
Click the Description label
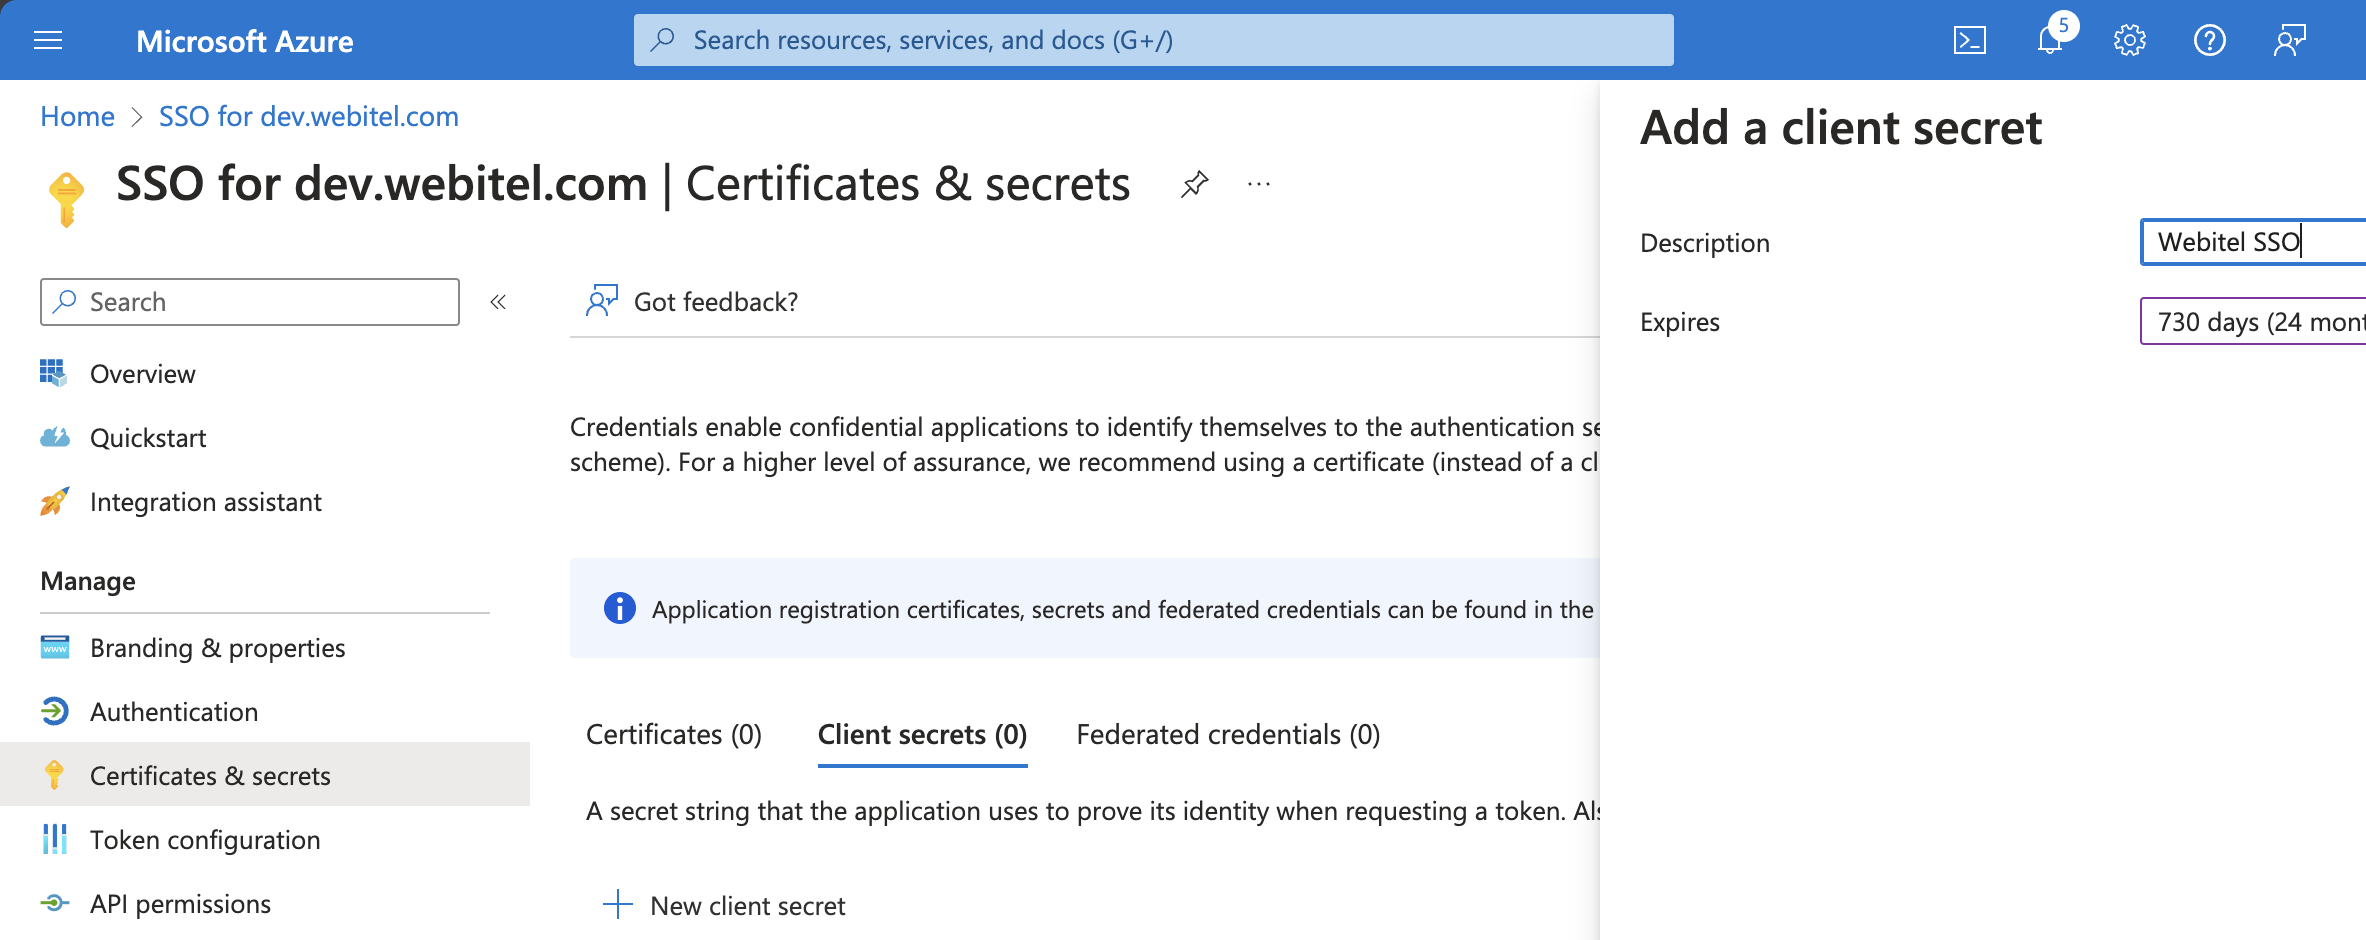pyautogui.click(x=1705, y=243)
